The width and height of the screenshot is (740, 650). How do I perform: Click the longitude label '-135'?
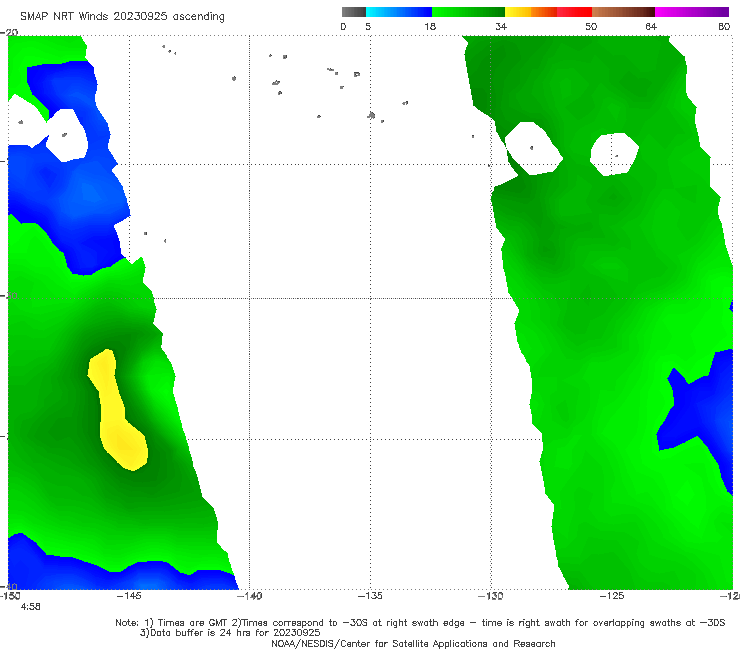point(370,596)
